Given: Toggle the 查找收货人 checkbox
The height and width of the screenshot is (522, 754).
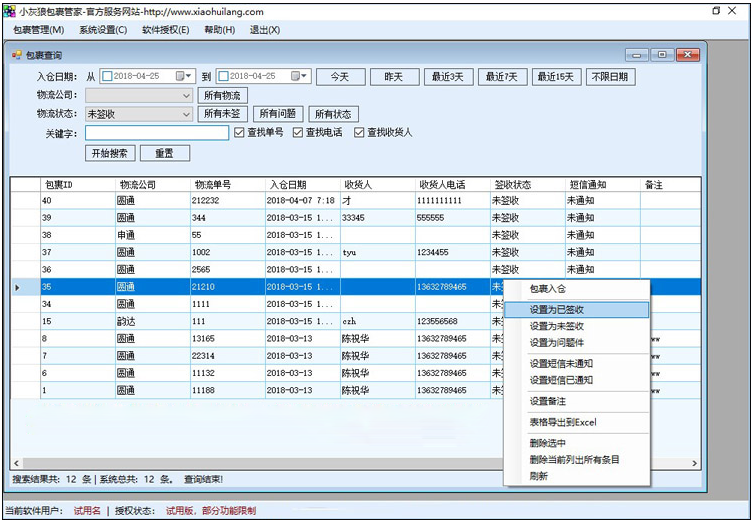Looking at the screenshot, I should pyautogui.click(x=359, y=133).
